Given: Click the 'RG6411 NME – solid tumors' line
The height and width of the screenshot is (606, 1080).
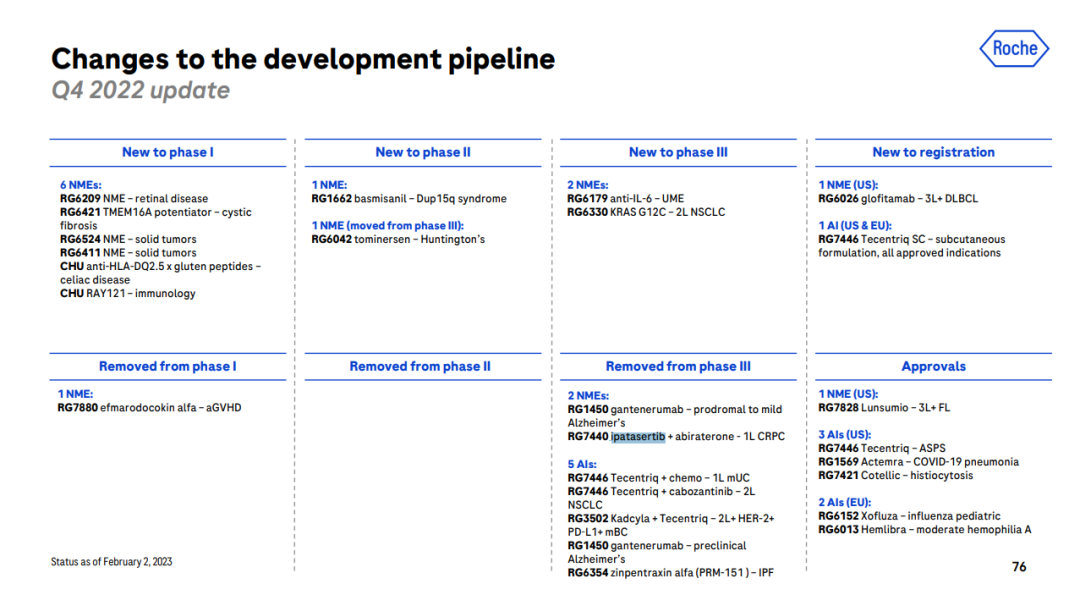Looking at the screenshot, I should pyautogui.click(x=128, y=253).
